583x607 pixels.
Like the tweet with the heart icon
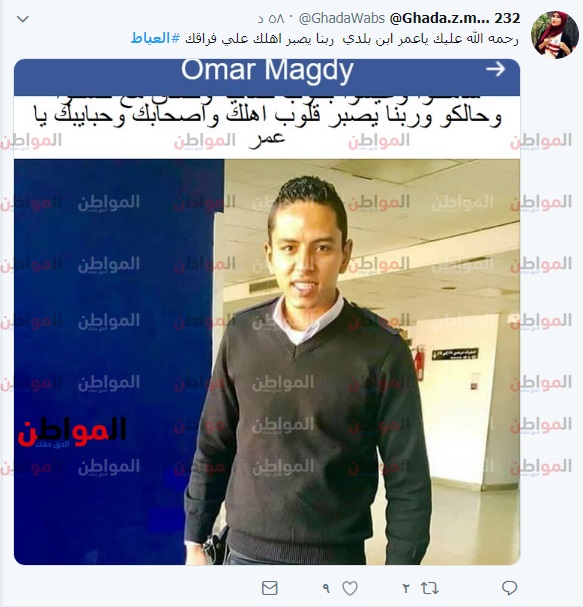coord(350,588)
